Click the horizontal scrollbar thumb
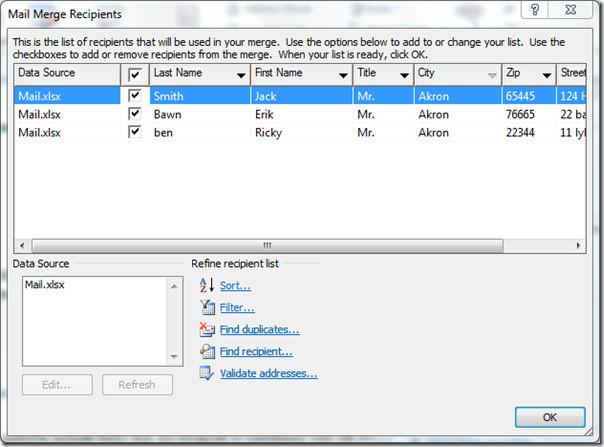This screenshot has height=447, width=604. click(x=267, y=245)
